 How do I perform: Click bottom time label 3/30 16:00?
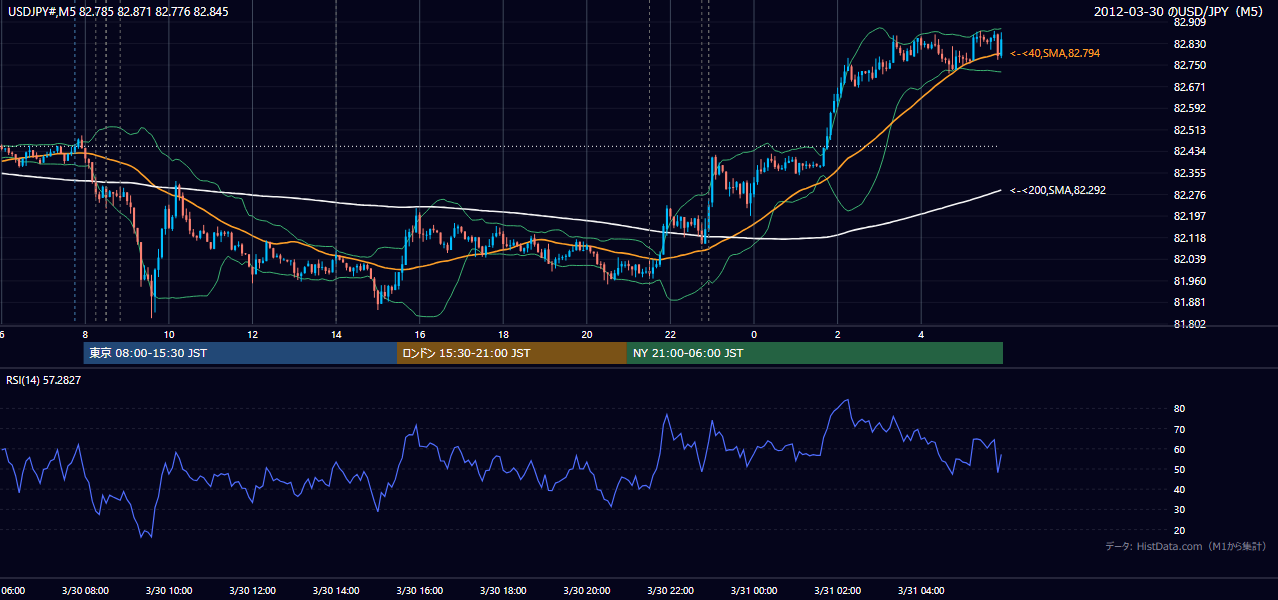tap(419, 591)
